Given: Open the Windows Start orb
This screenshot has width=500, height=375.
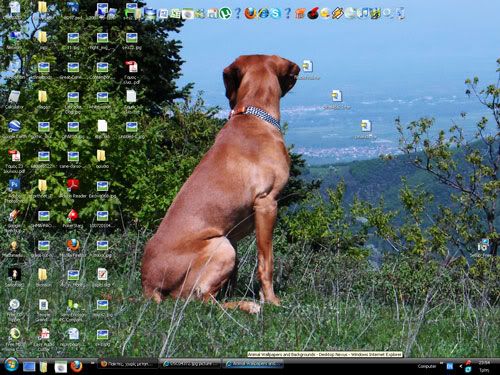Looking at the screenshot, I should pyautogui.click(x=11, y=365).
